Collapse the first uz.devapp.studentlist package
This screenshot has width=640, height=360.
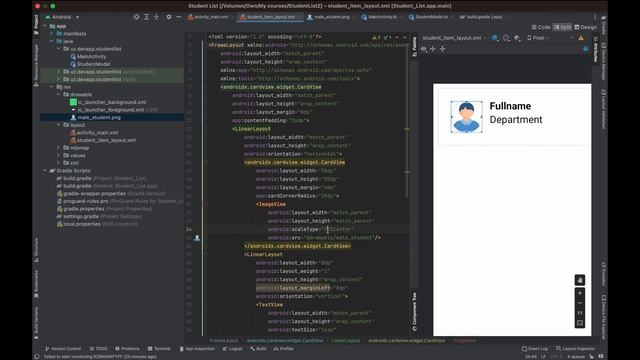[x=58, y=49]
